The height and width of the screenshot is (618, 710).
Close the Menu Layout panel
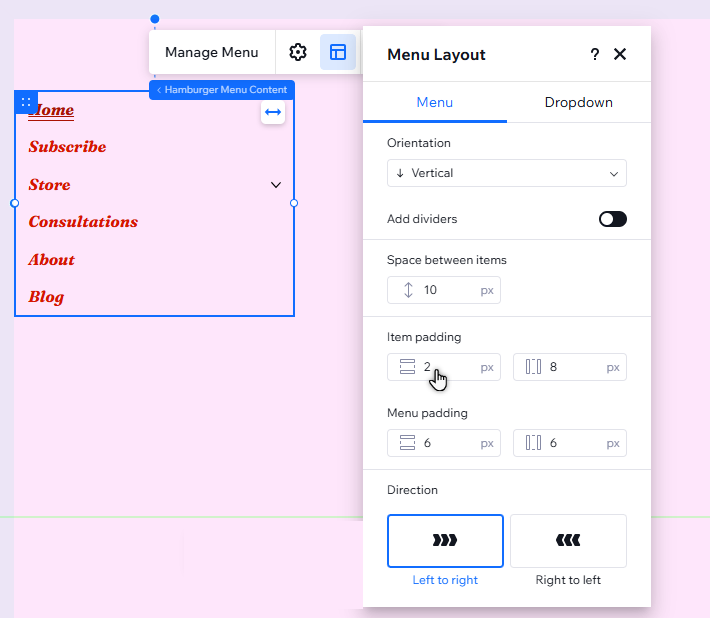[620, 54]
